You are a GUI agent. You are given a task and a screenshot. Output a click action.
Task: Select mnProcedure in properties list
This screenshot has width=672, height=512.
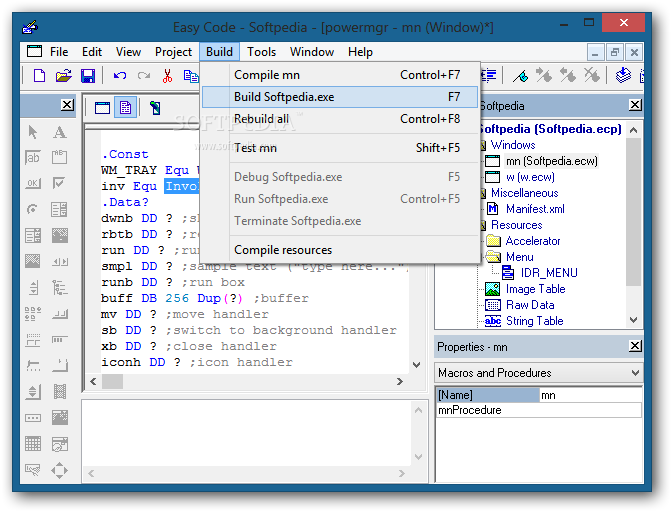pyautogui.click(x=538, y=410)
